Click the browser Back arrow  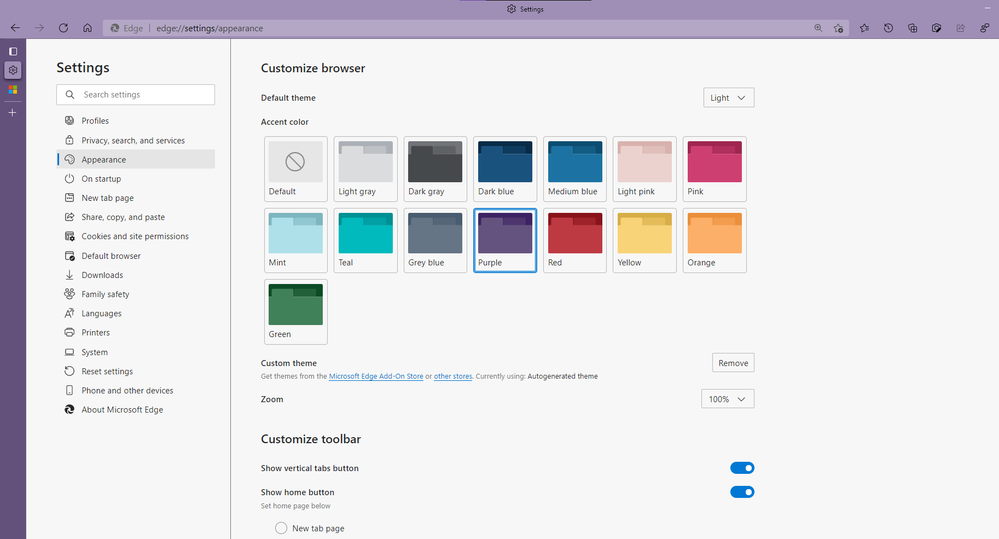tap(14, 28)
